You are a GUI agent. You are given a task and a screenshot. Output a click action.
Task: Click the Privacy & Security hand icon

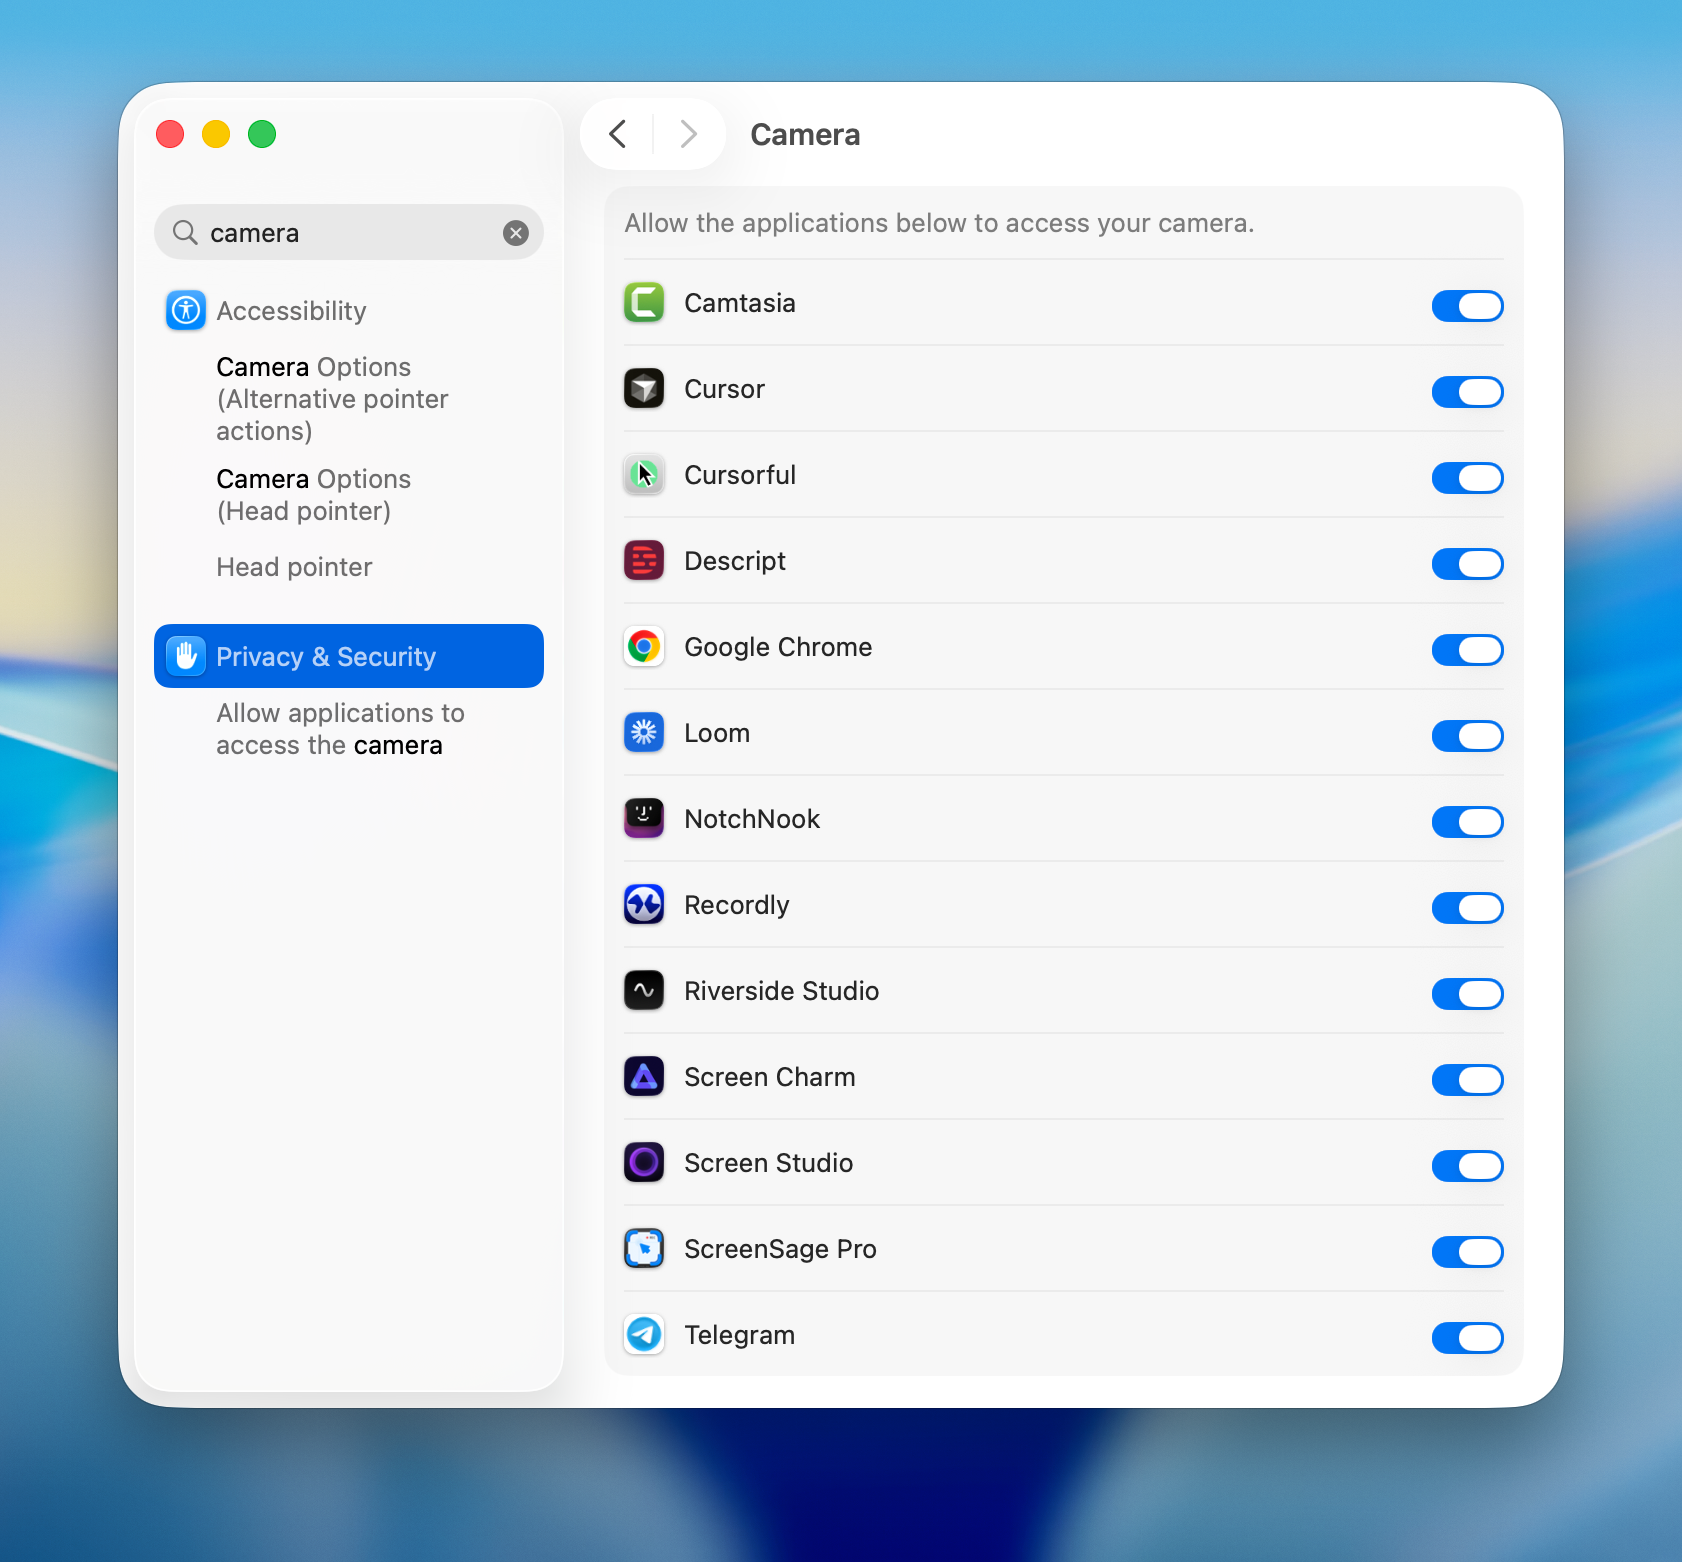pyautogui.click(x=186, y=657)
